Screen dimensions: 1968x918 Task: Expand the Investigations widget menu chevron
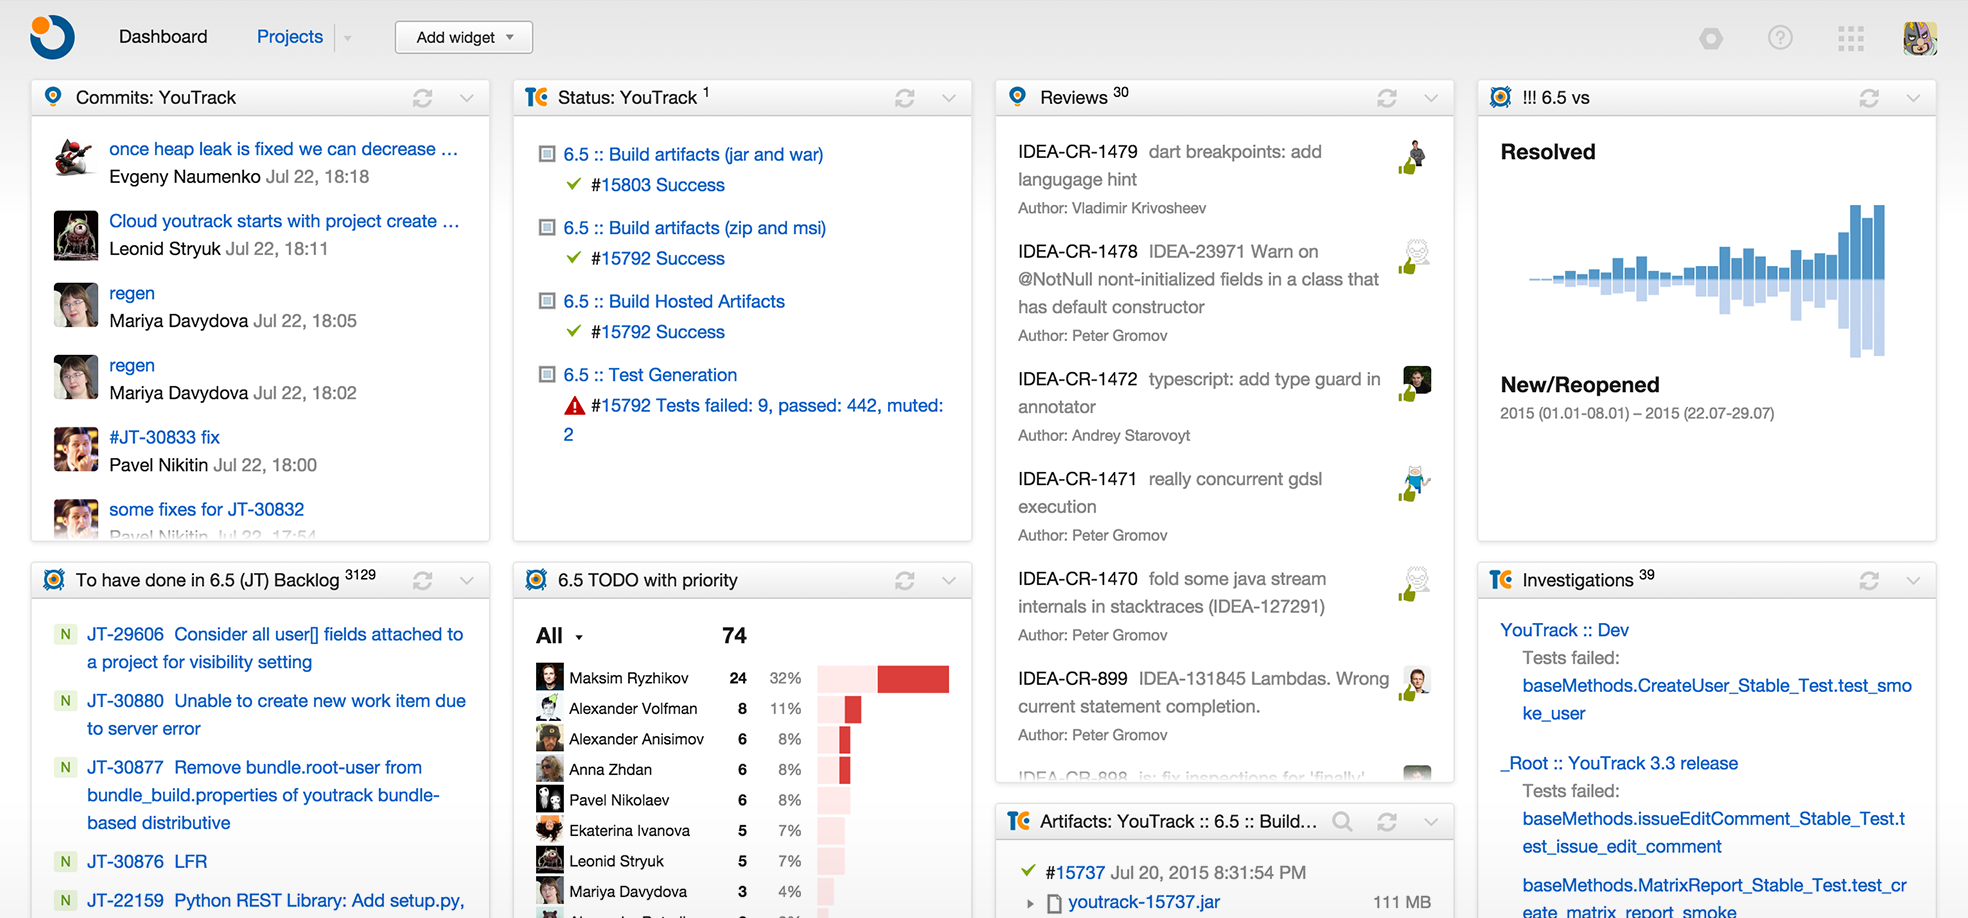point(1913,581)
